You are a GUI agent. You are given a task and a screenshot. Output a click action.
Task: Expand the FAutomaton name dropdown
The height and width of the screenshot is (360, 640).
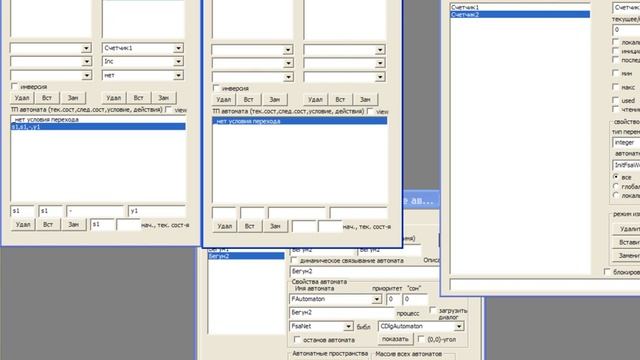(376, 299)
